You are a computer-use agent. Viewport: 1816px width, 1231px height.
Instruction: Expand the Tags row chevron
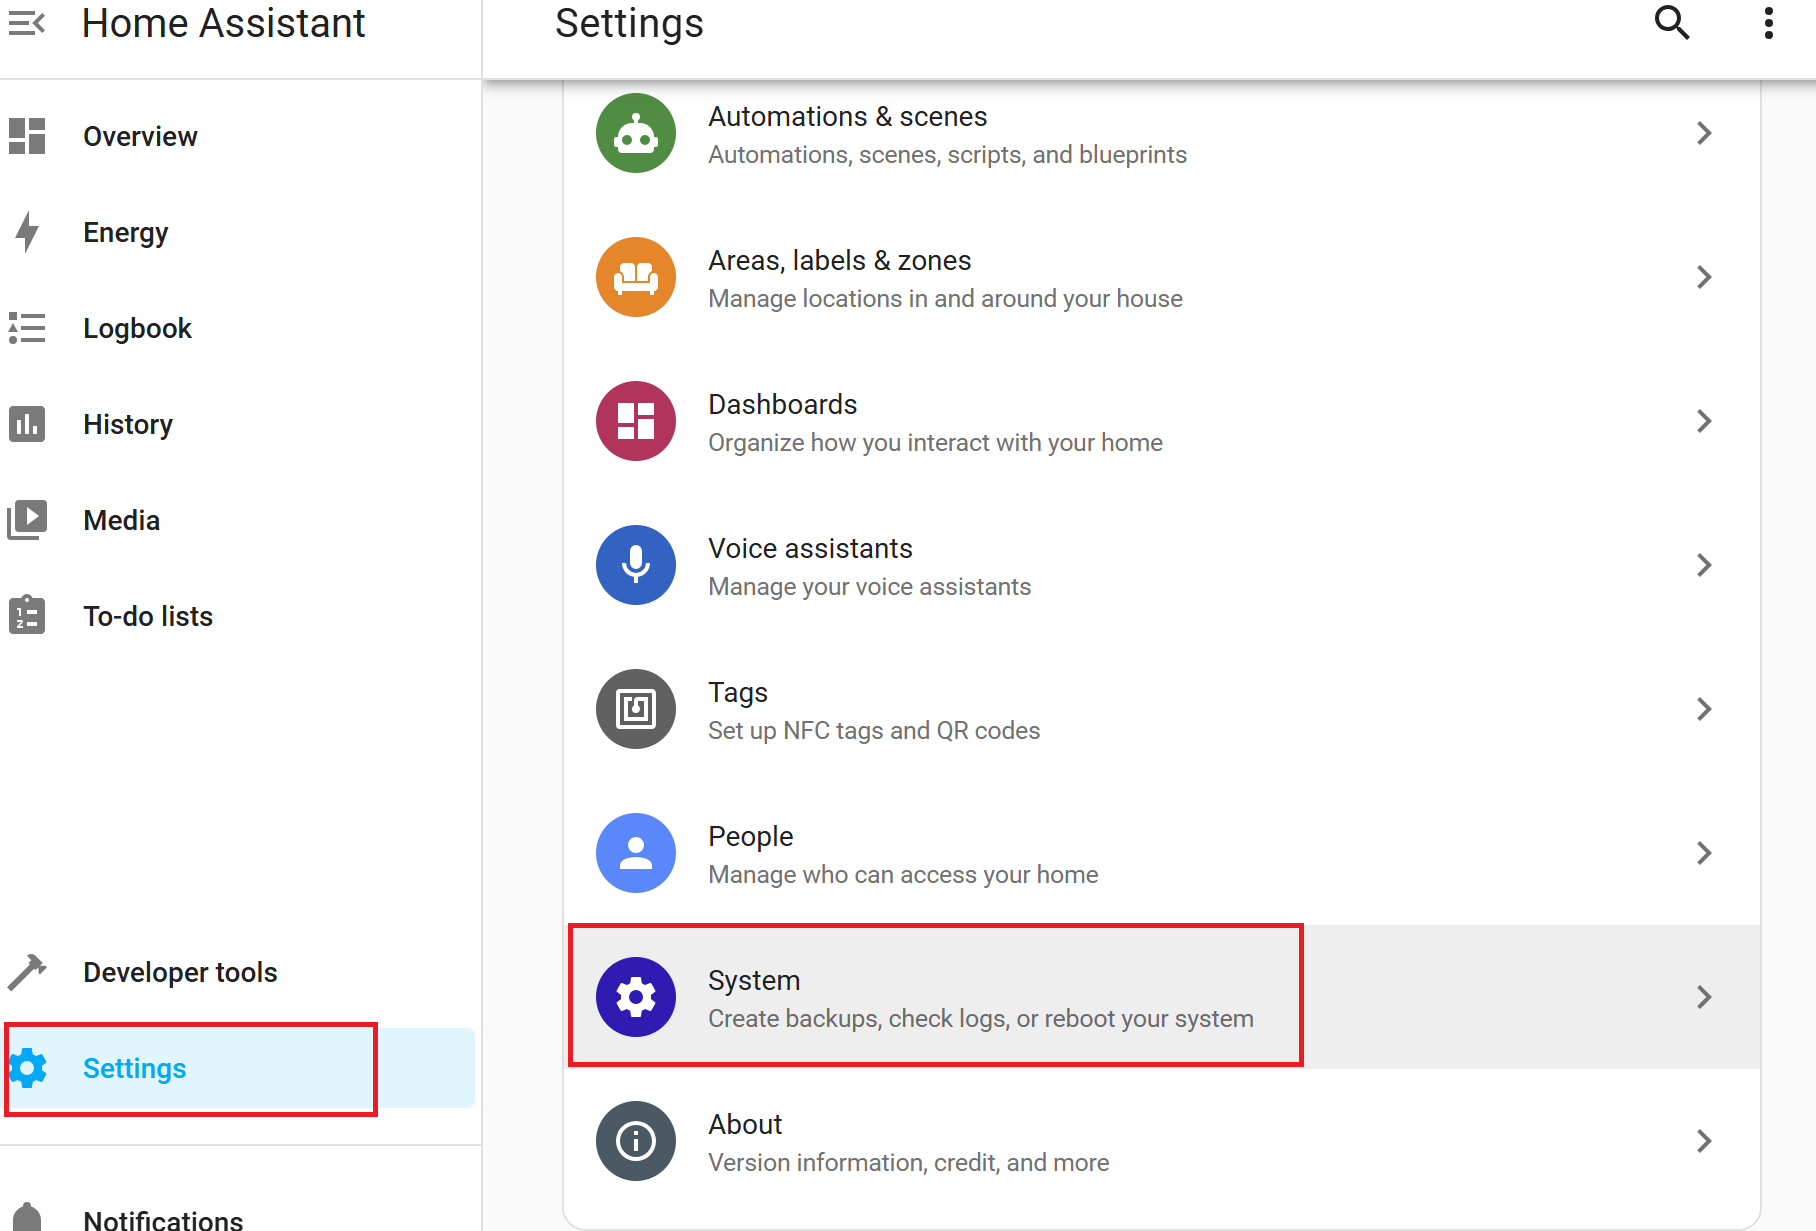(1704, 709)
